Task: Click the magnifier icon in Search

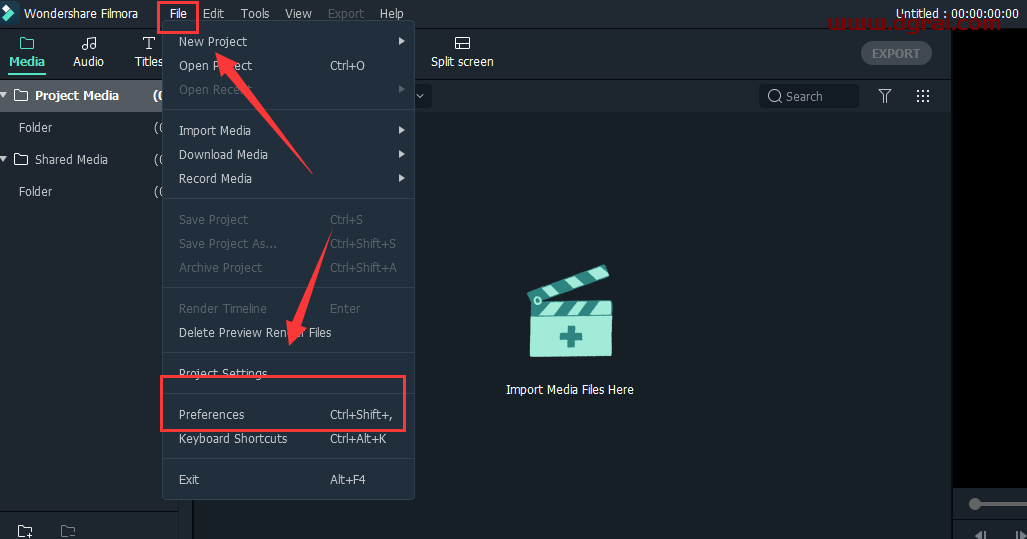Action: point(774,96)
